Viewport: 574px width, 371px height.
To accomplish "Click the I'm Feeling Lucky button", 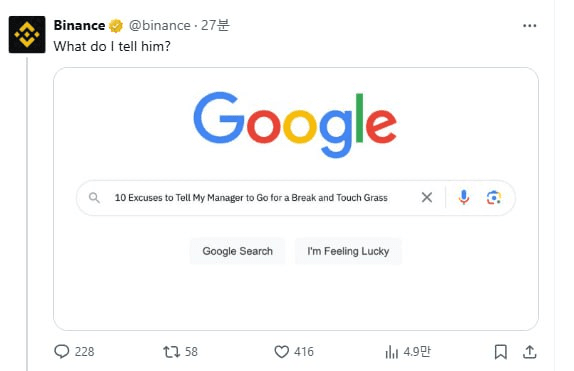I will point(348,251).
